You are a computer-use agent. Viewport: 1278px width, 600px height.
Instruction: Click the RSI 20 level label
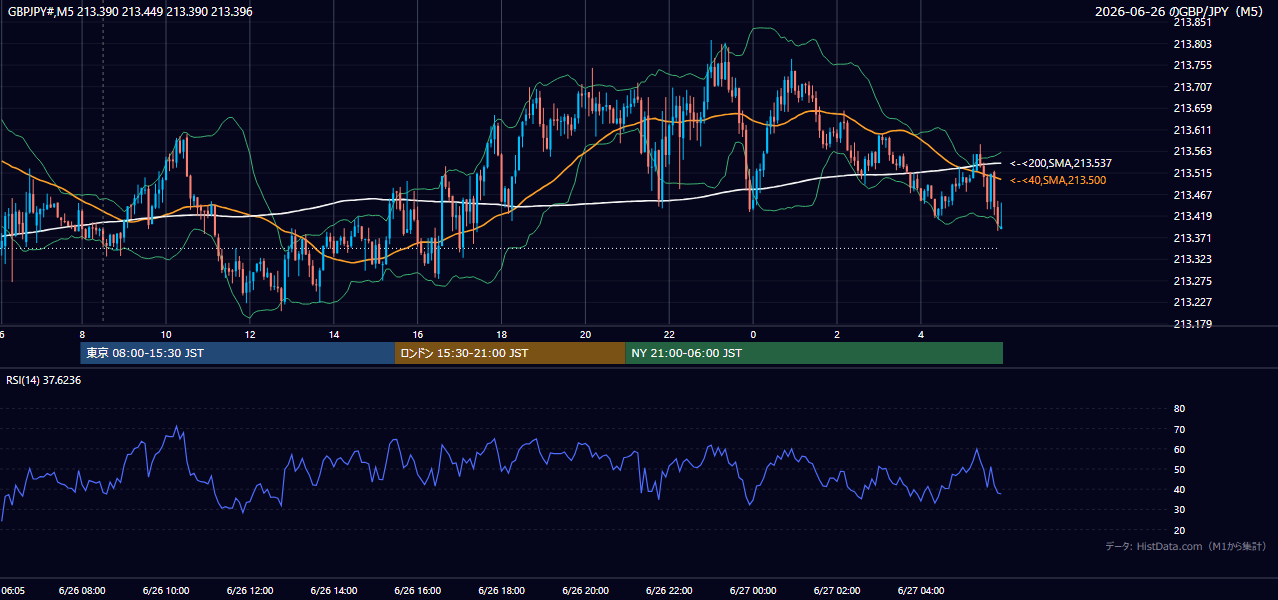(1179, 530)
